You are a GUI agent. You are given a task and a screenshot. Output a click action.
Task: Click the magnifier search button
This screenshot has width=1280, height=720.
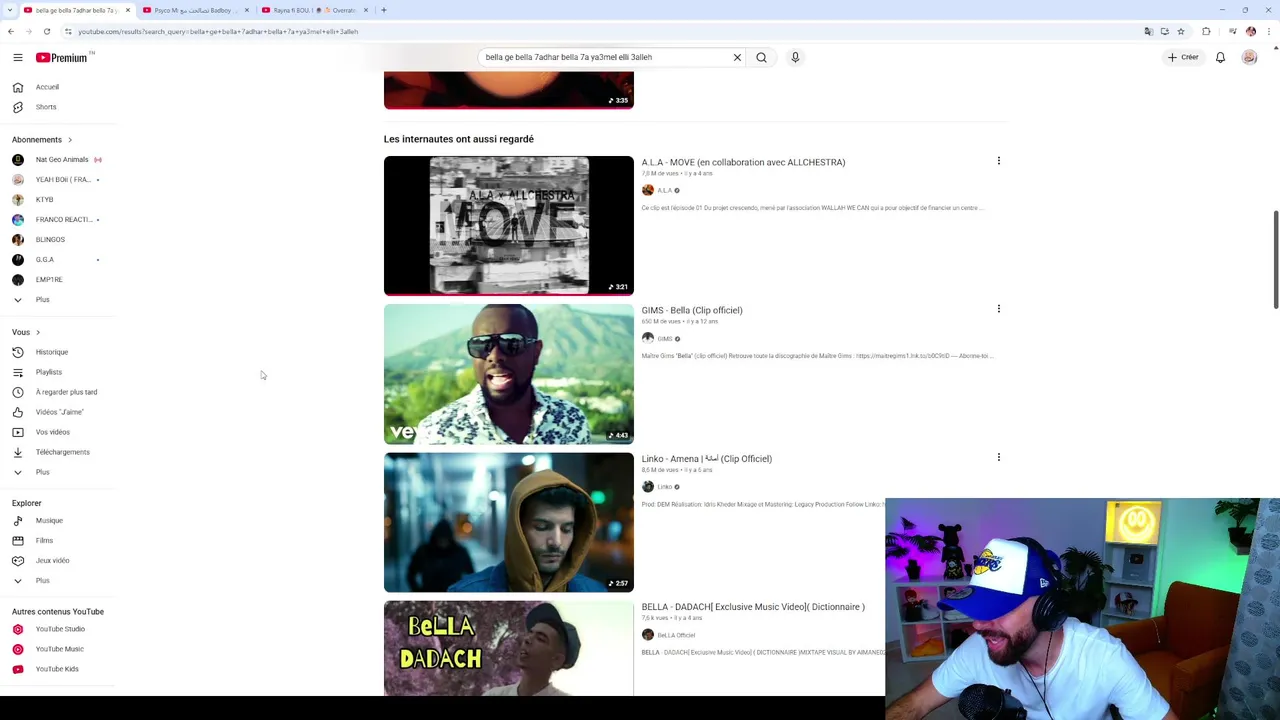coord(762,58)
